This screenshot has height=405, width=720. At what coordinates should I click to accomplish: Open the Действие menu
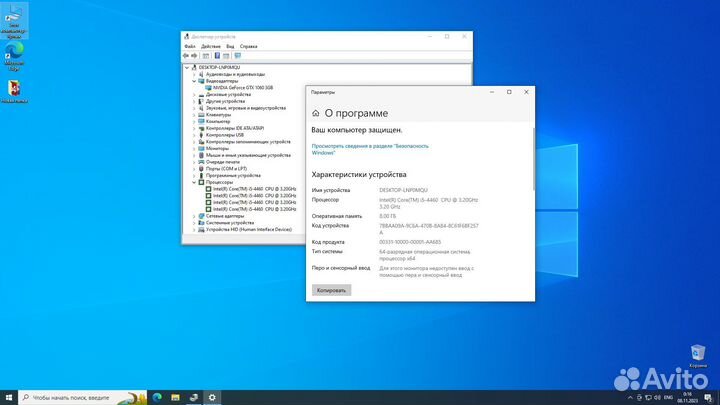click(210, 46)
